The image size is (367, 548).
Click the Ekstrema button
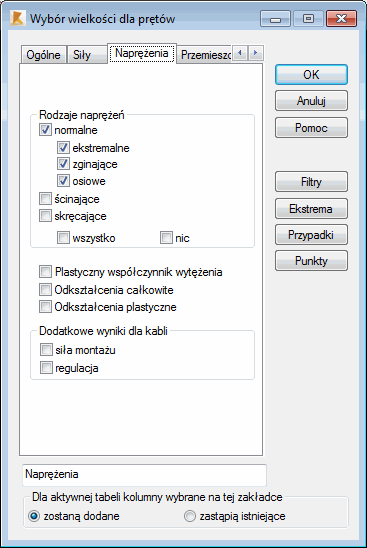[311, 209]
